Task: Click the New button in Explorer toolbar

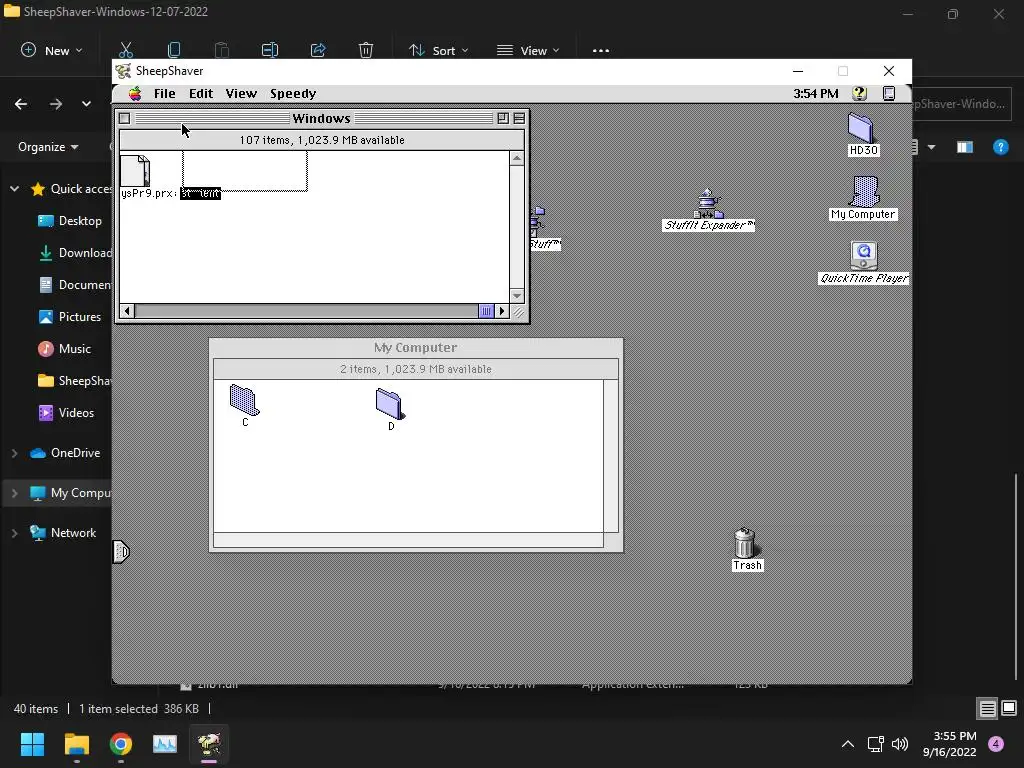Action: pos(52,50)
